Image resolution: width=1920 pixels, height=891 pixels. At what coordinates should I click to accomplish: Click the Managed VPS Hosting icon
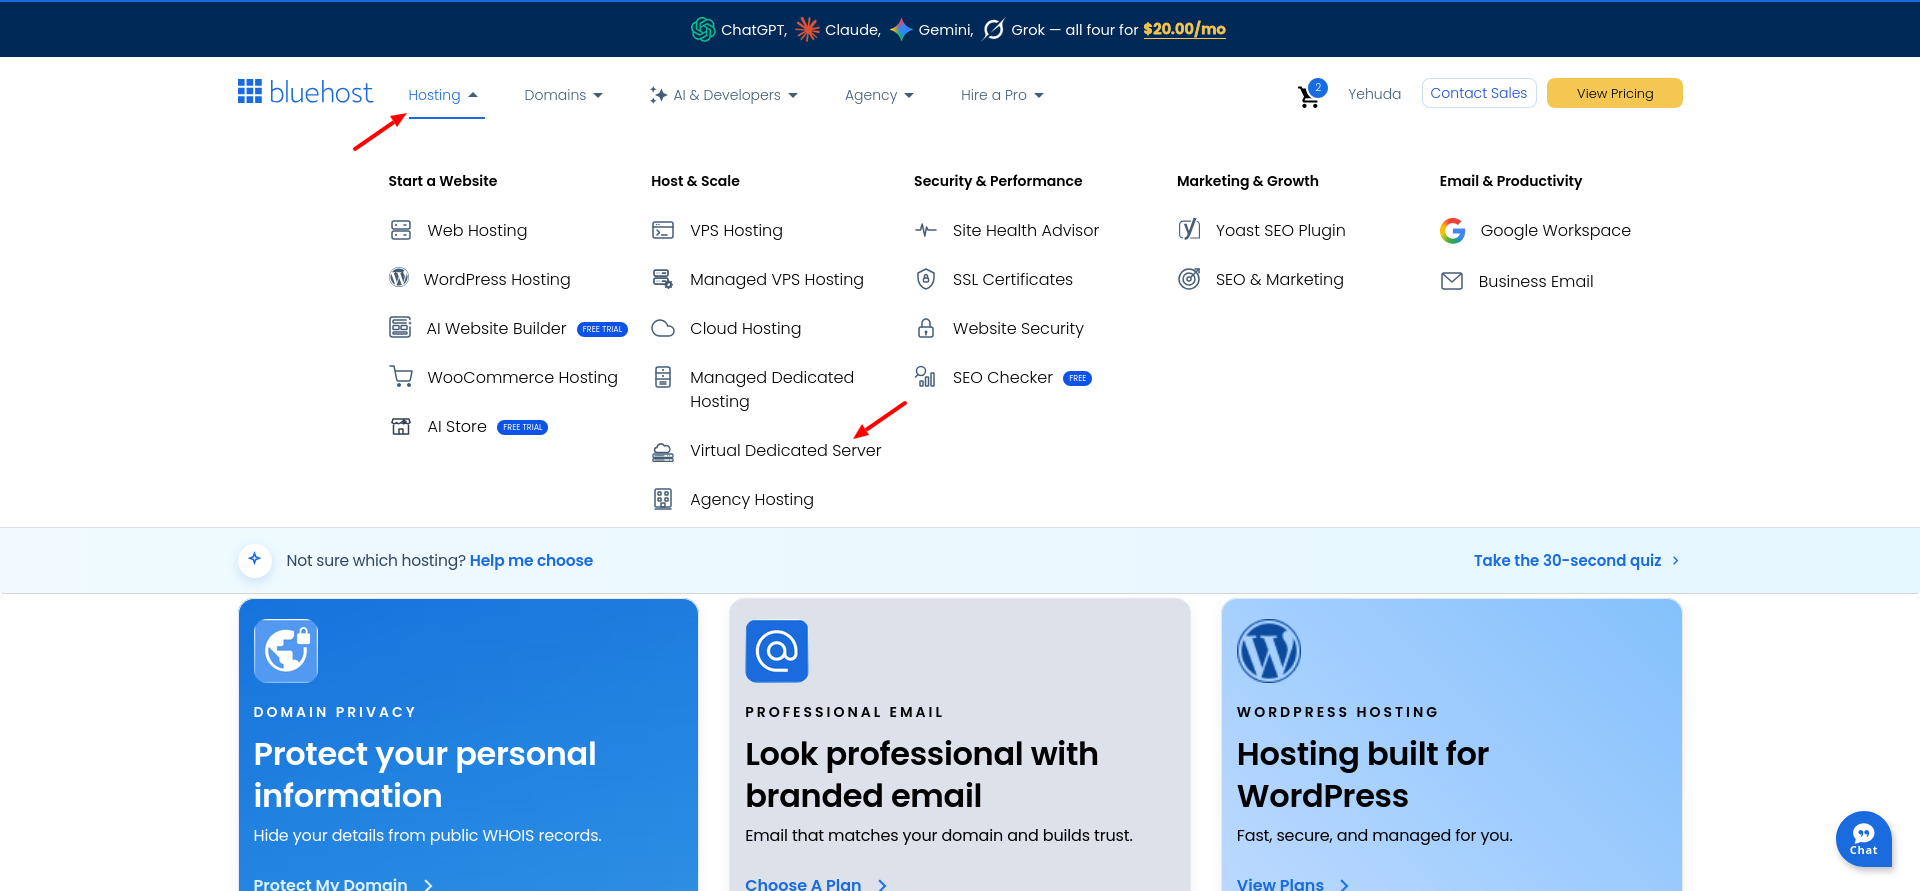pos(663,278)
